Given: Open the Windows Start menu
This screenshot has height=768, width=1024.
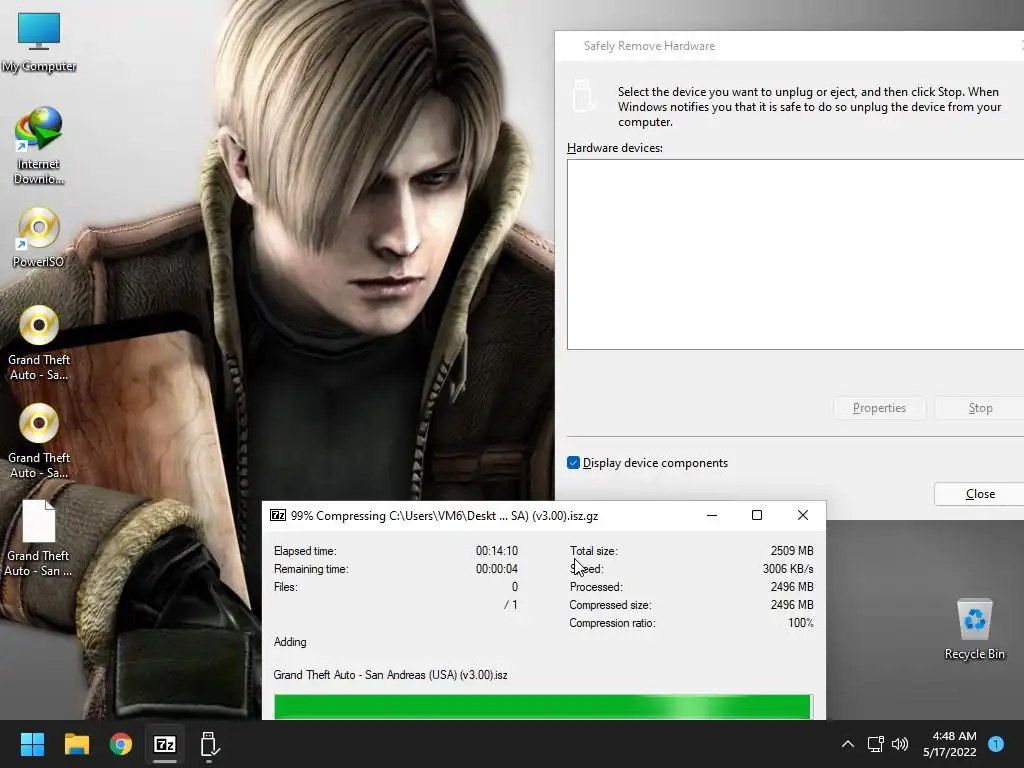Looking at the screenshot, I should point(32,744).
